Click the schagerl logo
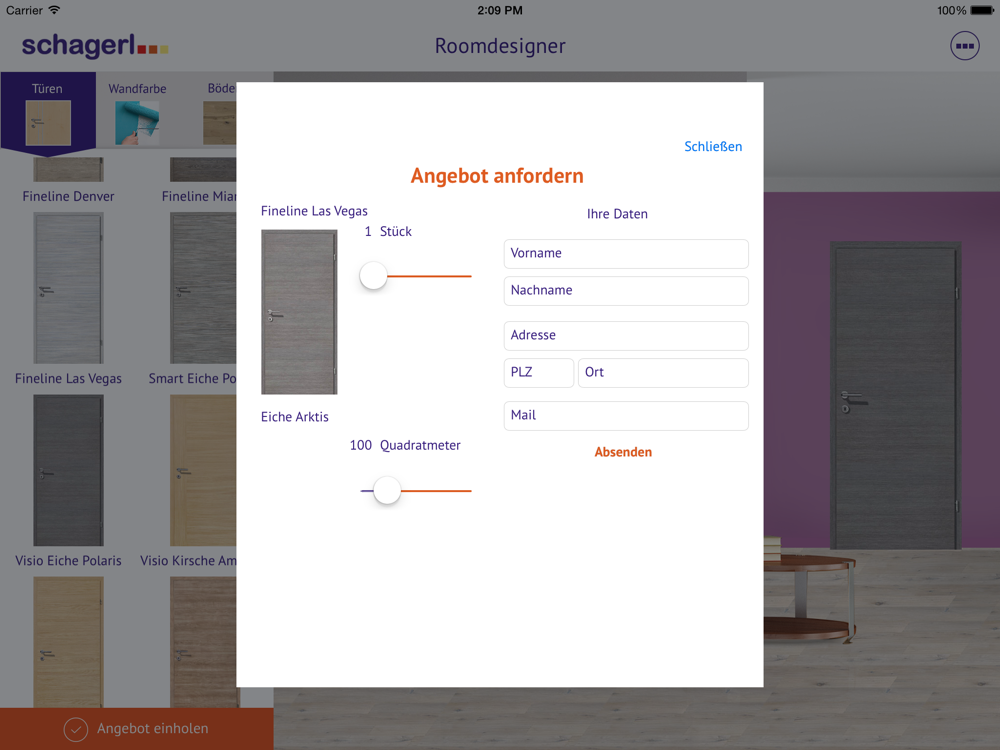 [95, 46]
